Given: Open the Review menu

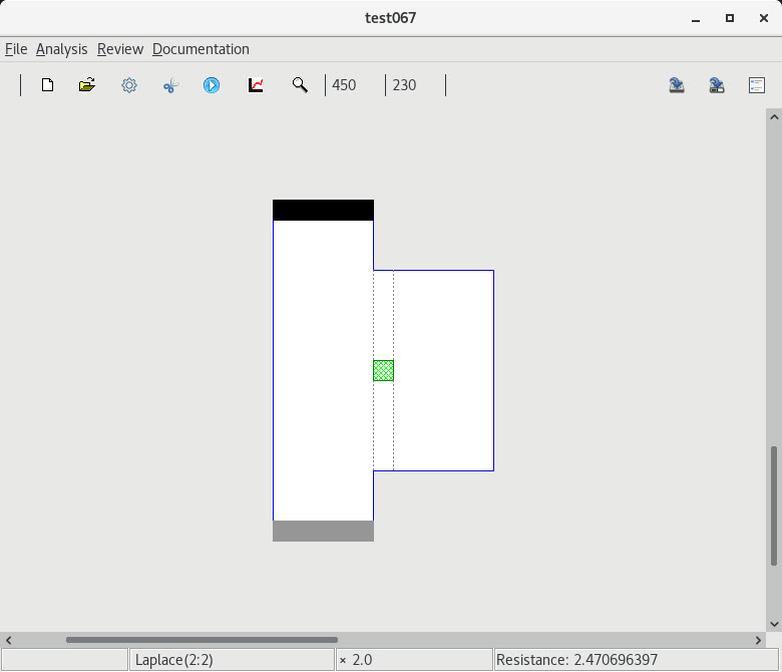Looking at the screenshot, I should point(120,49).
